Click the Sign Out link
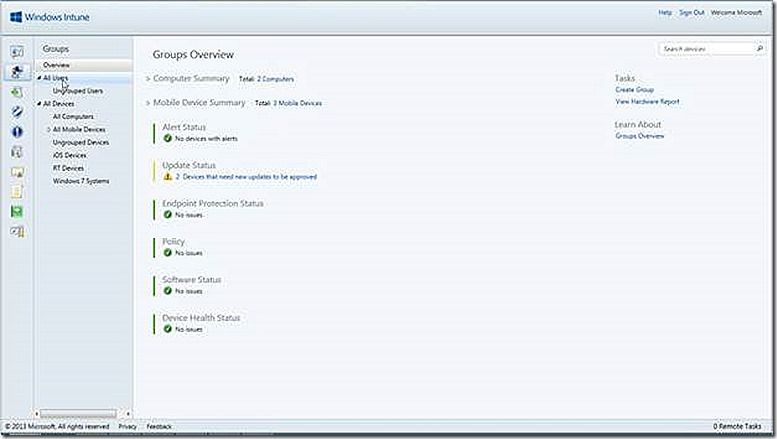The height and width of the screenshot is (439, 777). (692, 12)
